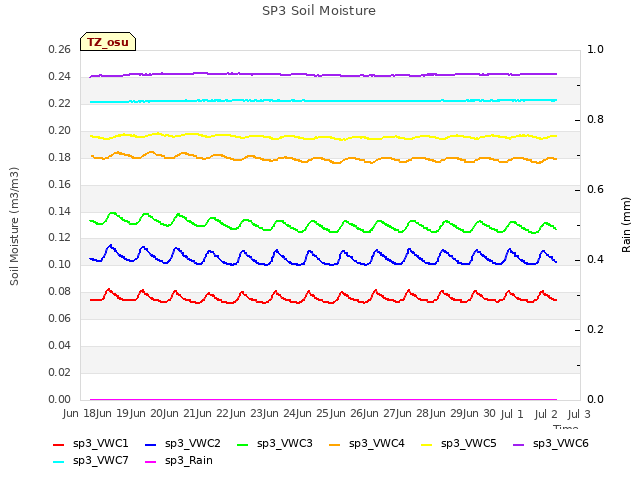Click the cyan sp3_VWC7 legend swatch
The width and height of the screenshot is (640, 480).
coord(59,462)
